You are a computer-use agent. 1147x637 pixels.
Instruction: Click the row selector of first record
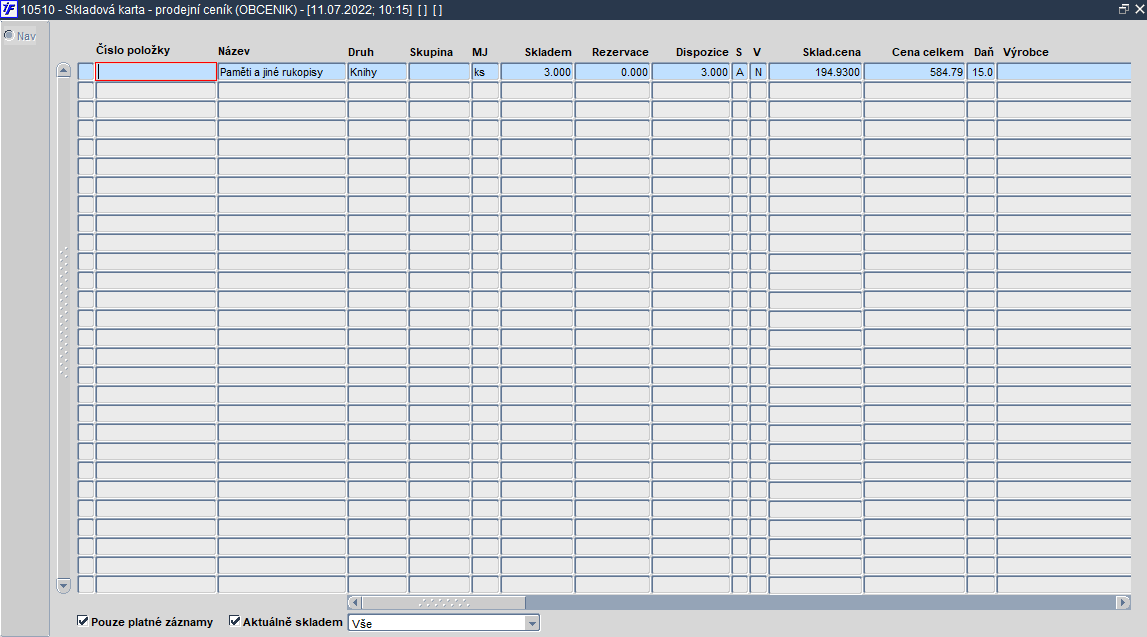point(86,72)
